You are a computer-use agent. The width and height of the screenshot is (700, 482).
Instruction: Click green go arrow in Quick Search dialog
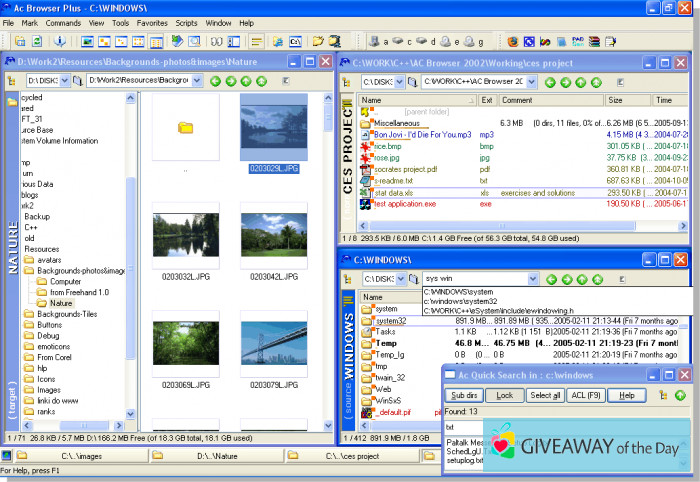click(680, 395)
